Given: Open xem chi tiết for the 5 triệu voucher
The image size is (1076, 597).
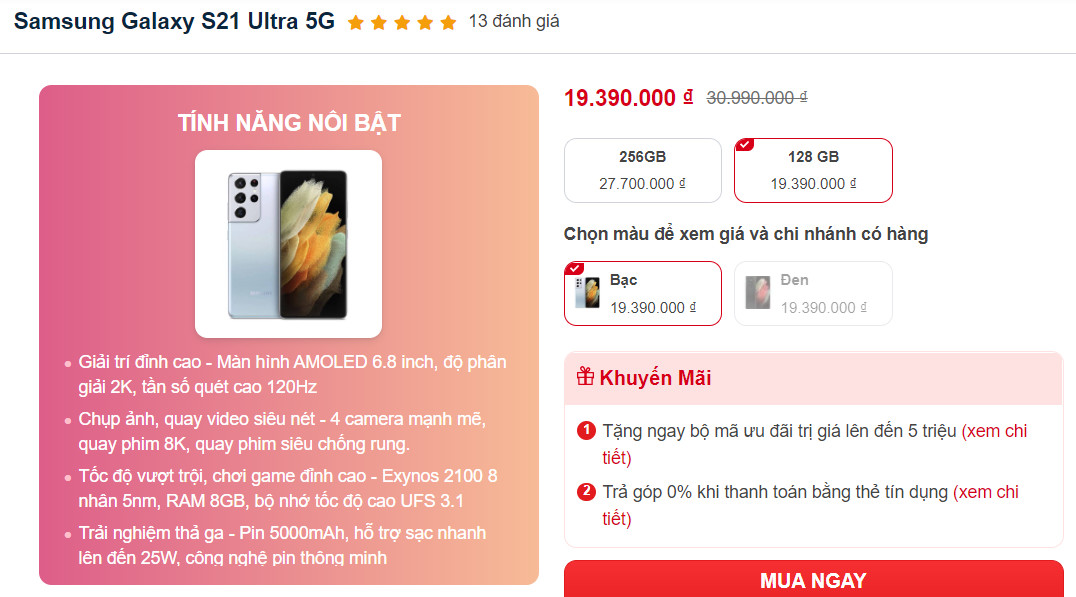Looking at the screenshot, I should pyautogui.click(x=815, y=444).
